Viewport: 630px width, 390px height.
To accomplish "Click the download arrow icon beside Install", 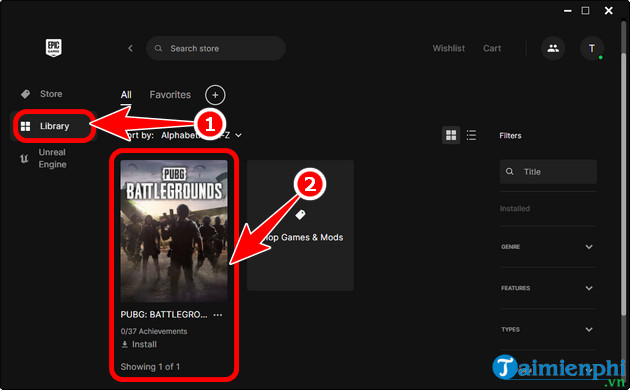I will [x=125, y=345].
